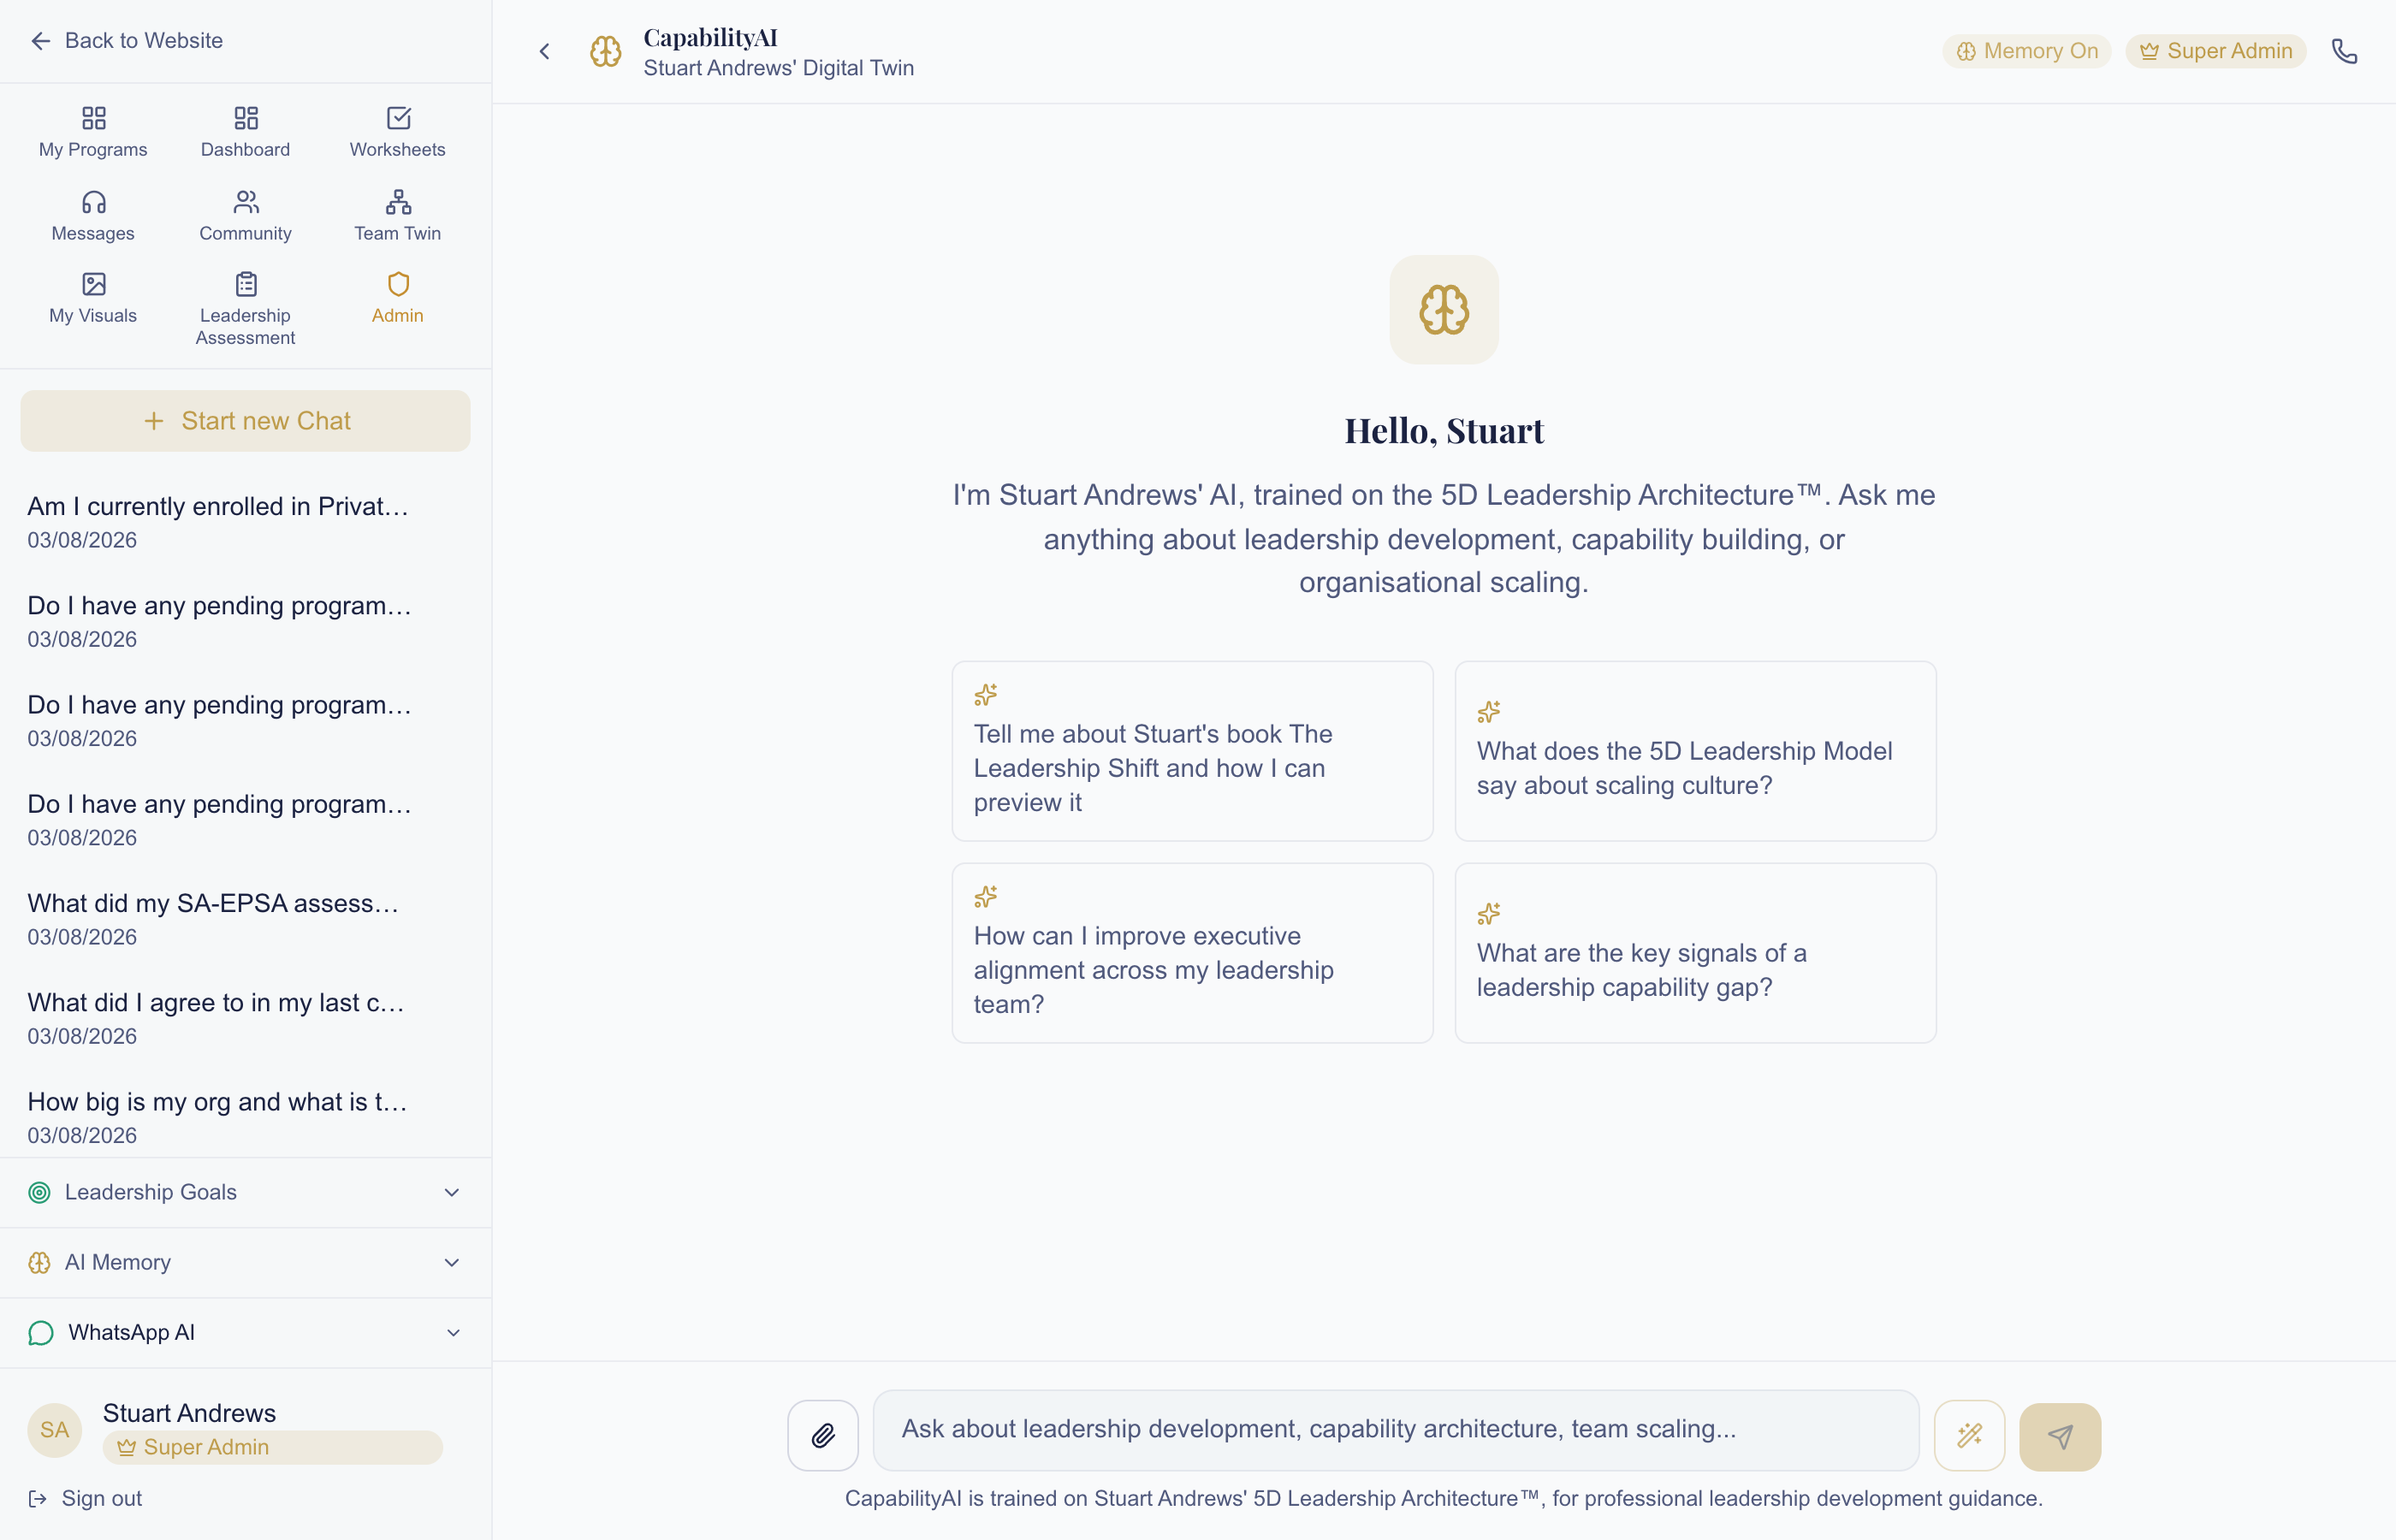The width and height of the screenshot is (2396, 1540).
Task: Open the Admin shield section
Action: [397, 298]
